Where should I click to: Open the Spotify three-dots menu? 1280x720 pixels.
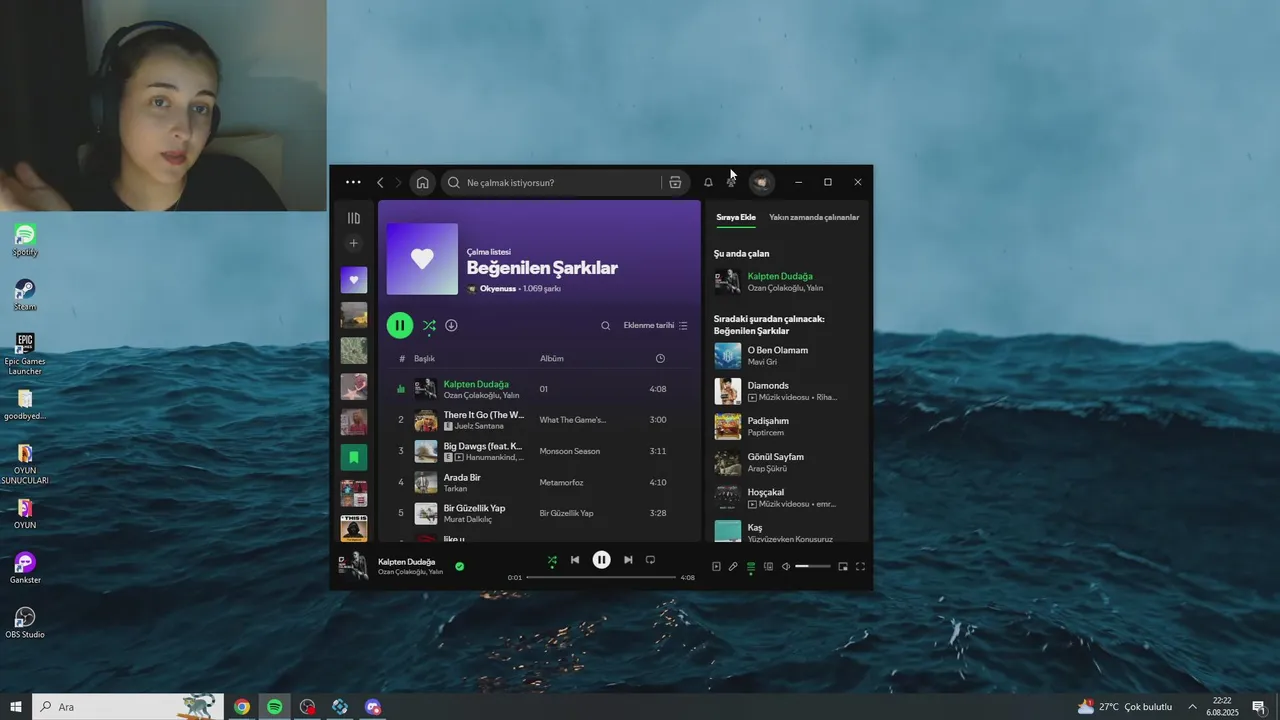pos(353,182)
